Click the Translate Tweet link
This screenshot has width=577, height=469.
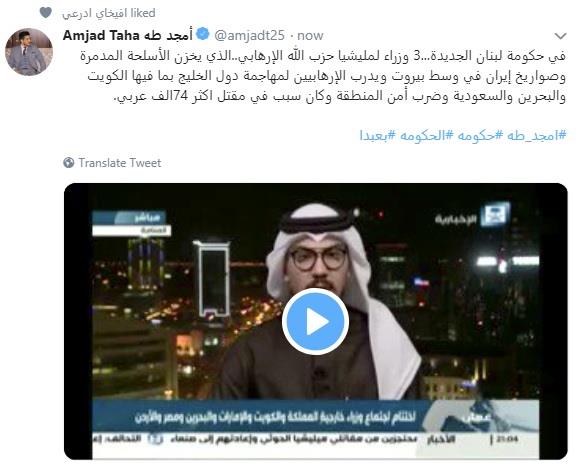pyautogui.click(x=120, y=163)
